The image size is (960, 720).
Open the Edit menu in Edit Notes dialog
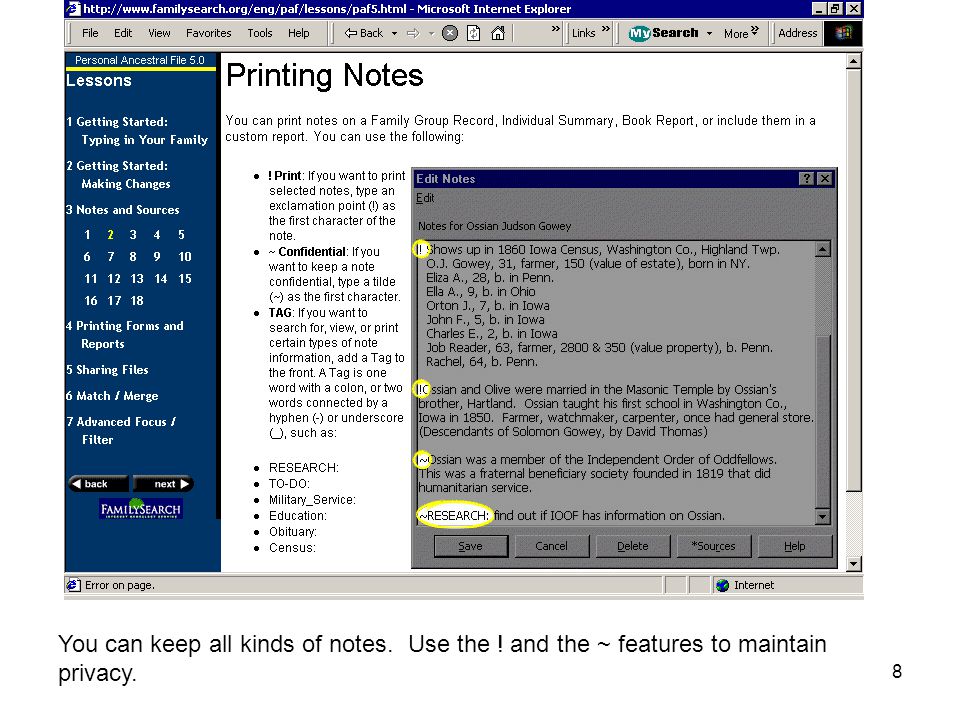[425, 198]
